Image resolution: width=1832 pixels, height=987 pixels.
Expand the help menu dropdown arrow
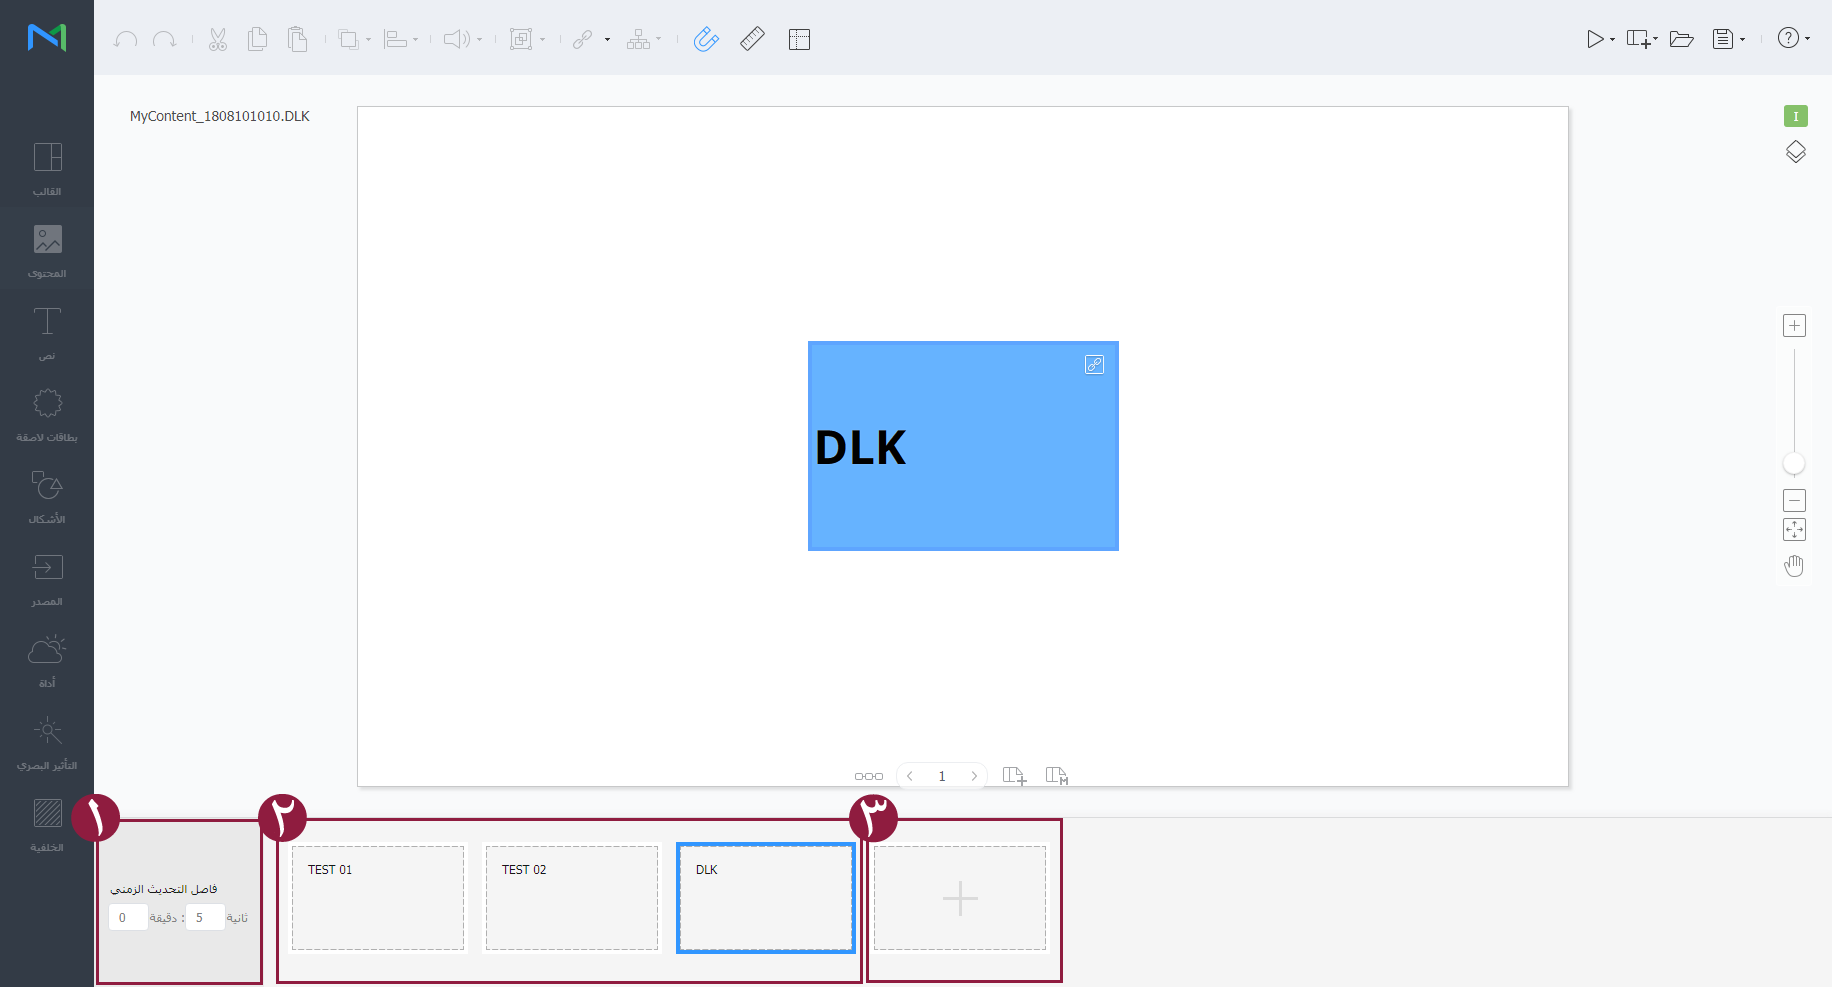coord(1807,39)
